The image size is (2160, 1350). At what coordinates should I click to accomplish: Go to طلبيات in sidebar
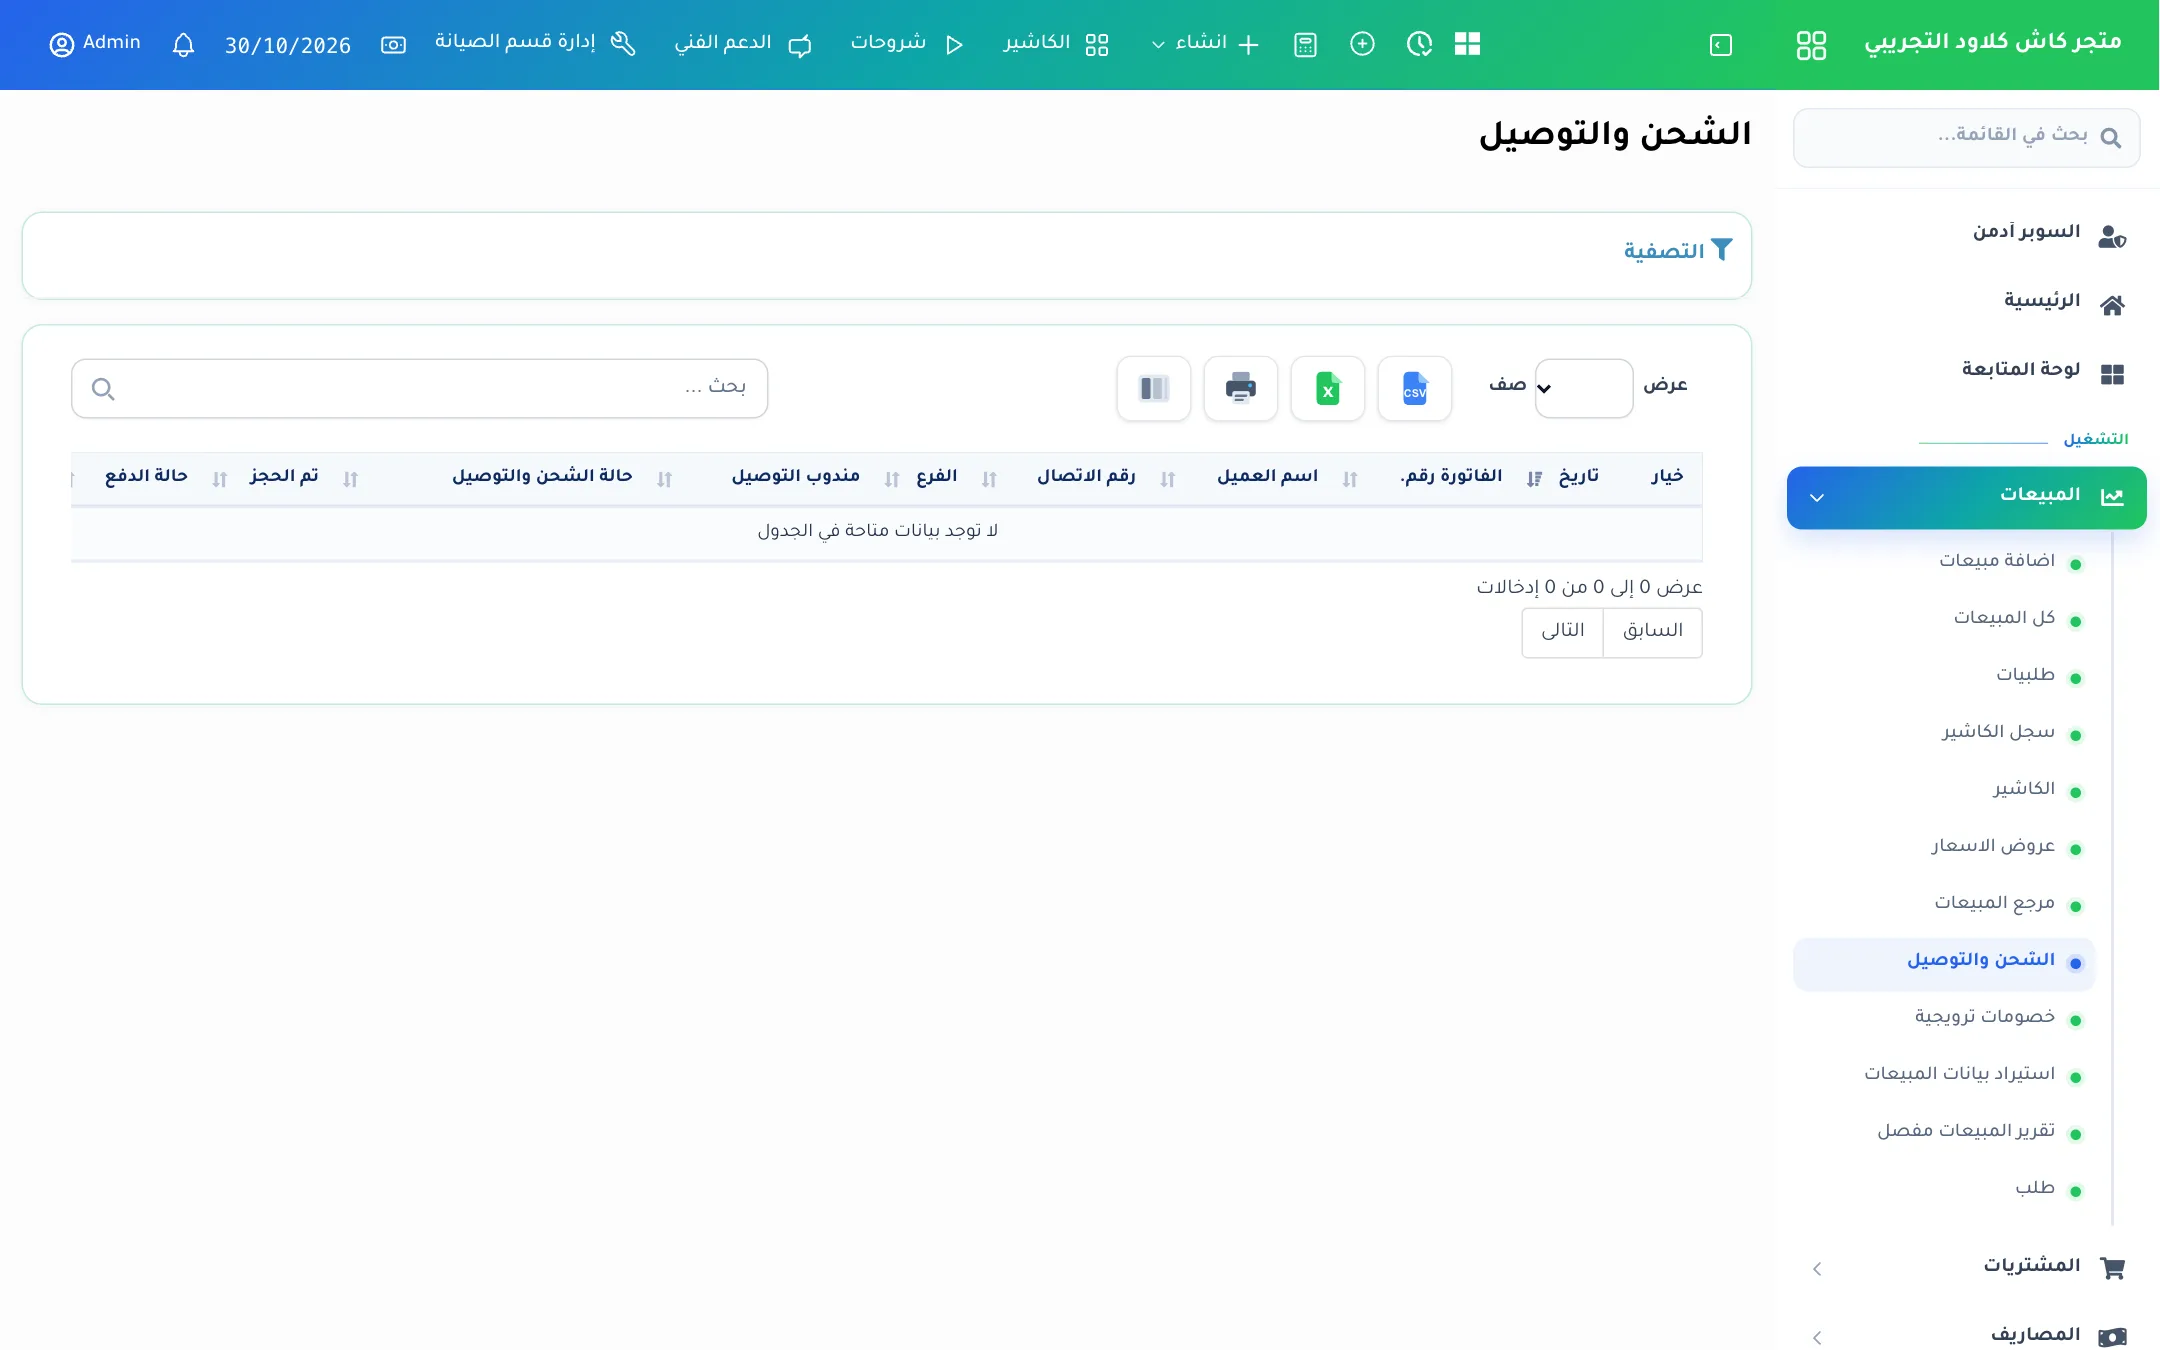[x=2025, y=675]
